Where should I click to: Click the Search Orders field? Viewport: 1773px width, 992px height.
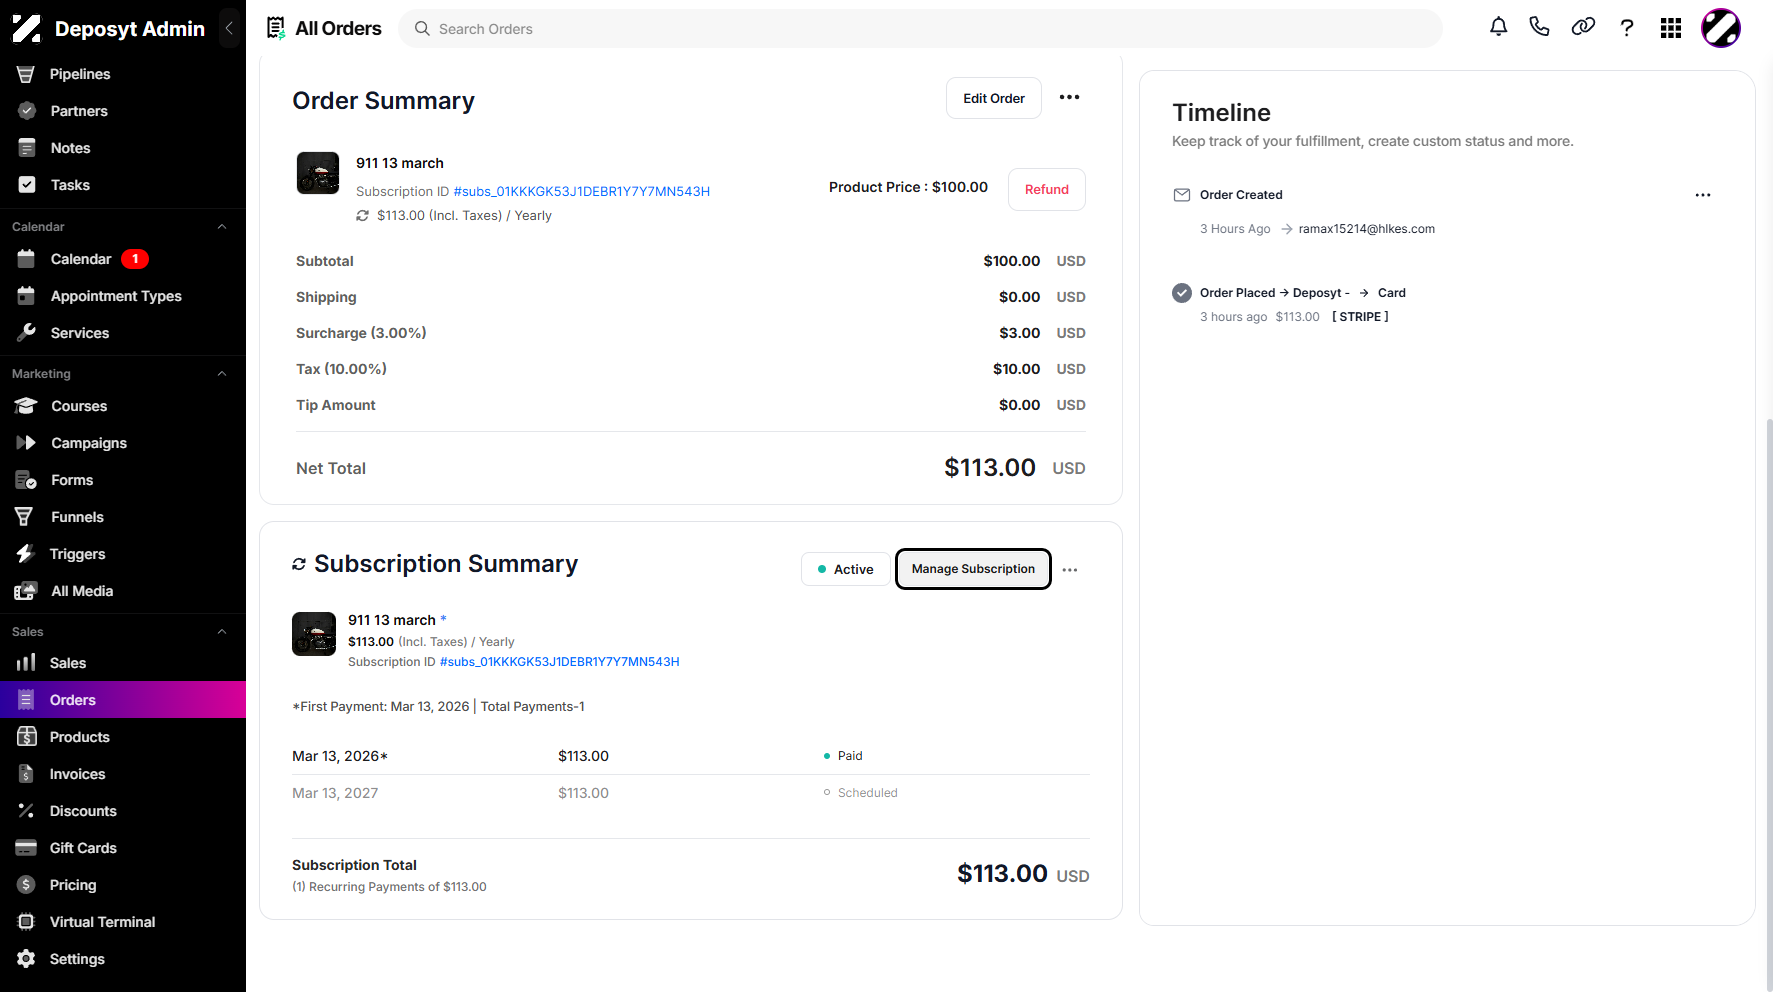click(920, 29)
